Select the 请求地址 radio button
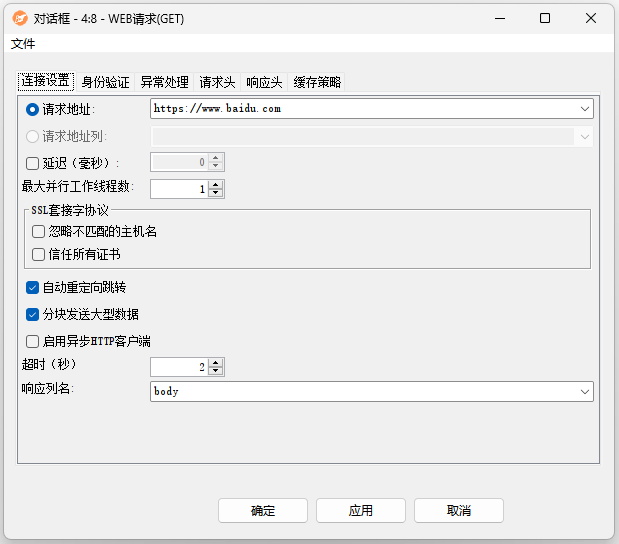The height and width of the screenshot is (544, 619). click(33, 109)
